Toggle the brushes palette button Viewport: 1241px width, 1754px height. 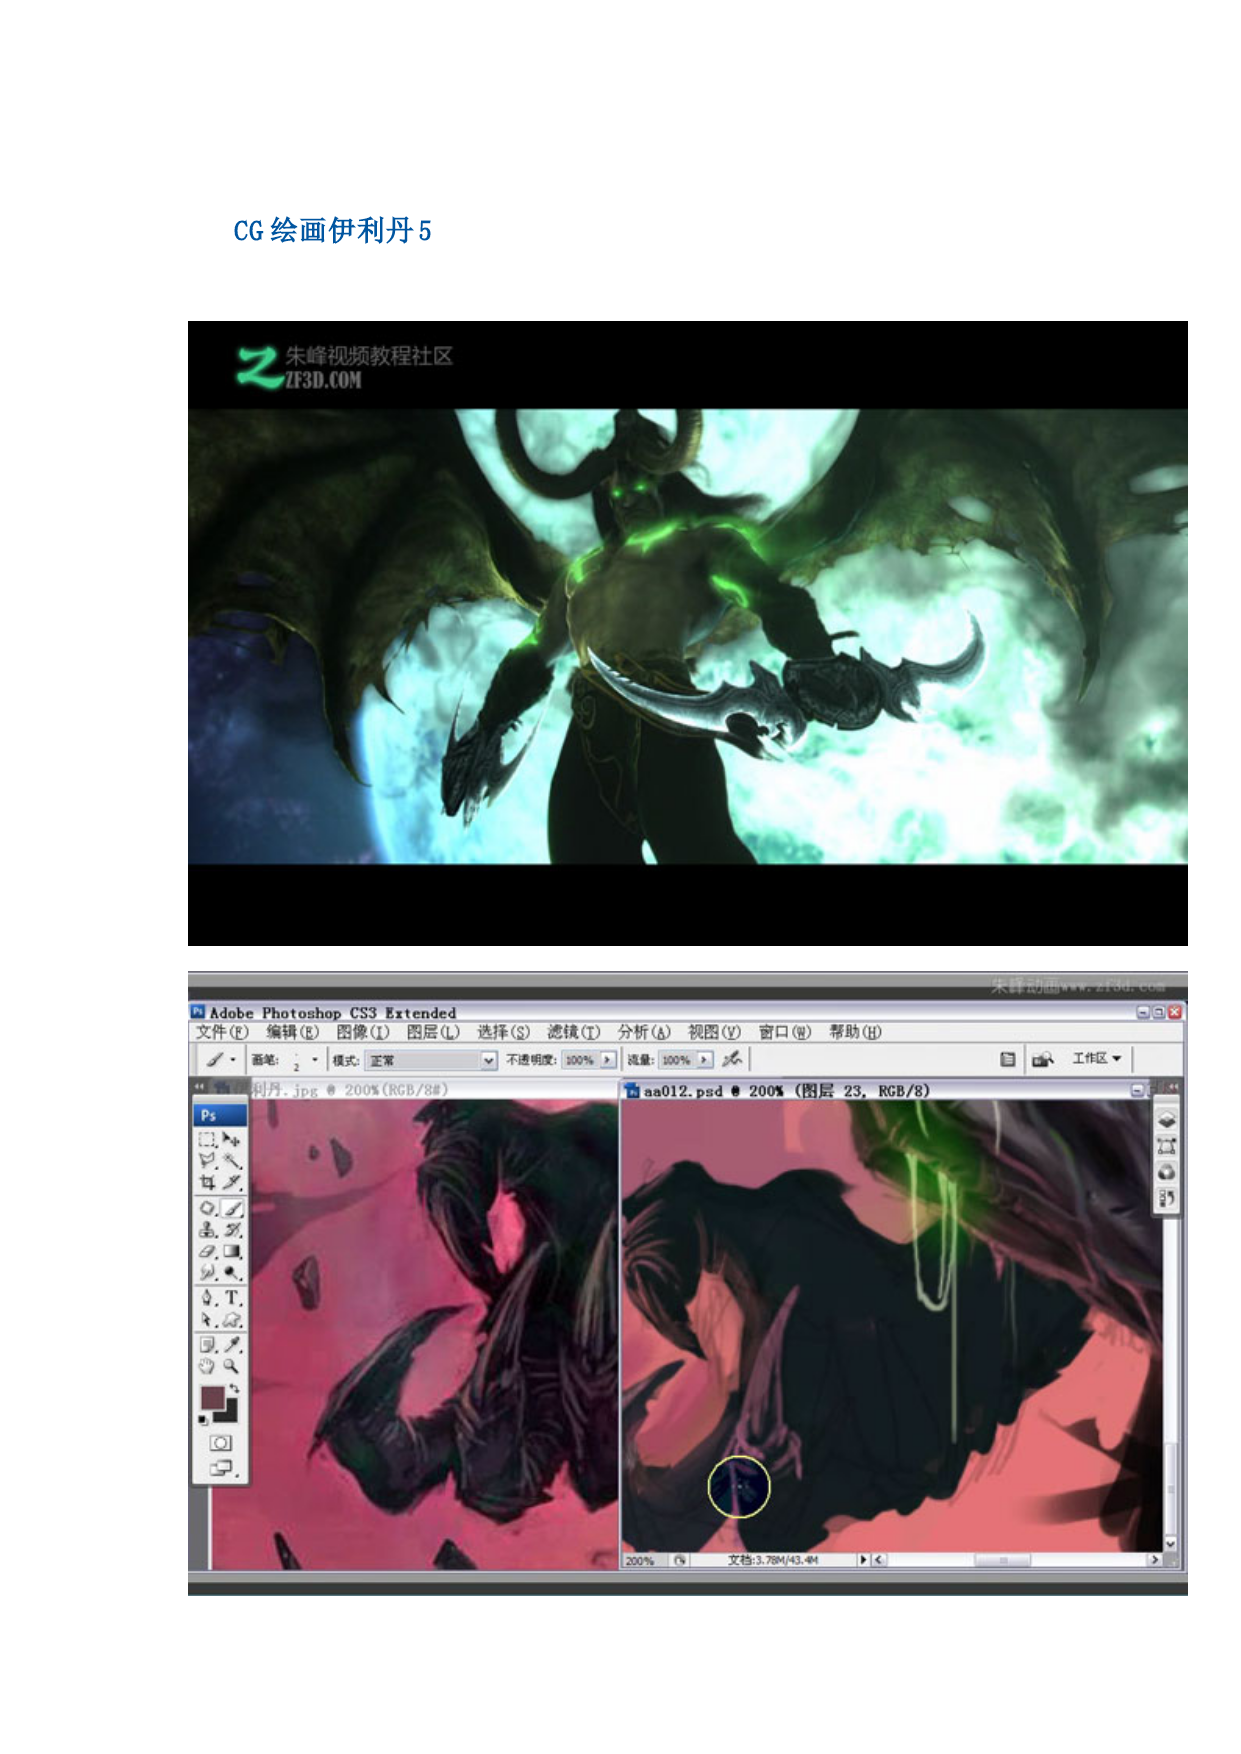(1008, 1059)
